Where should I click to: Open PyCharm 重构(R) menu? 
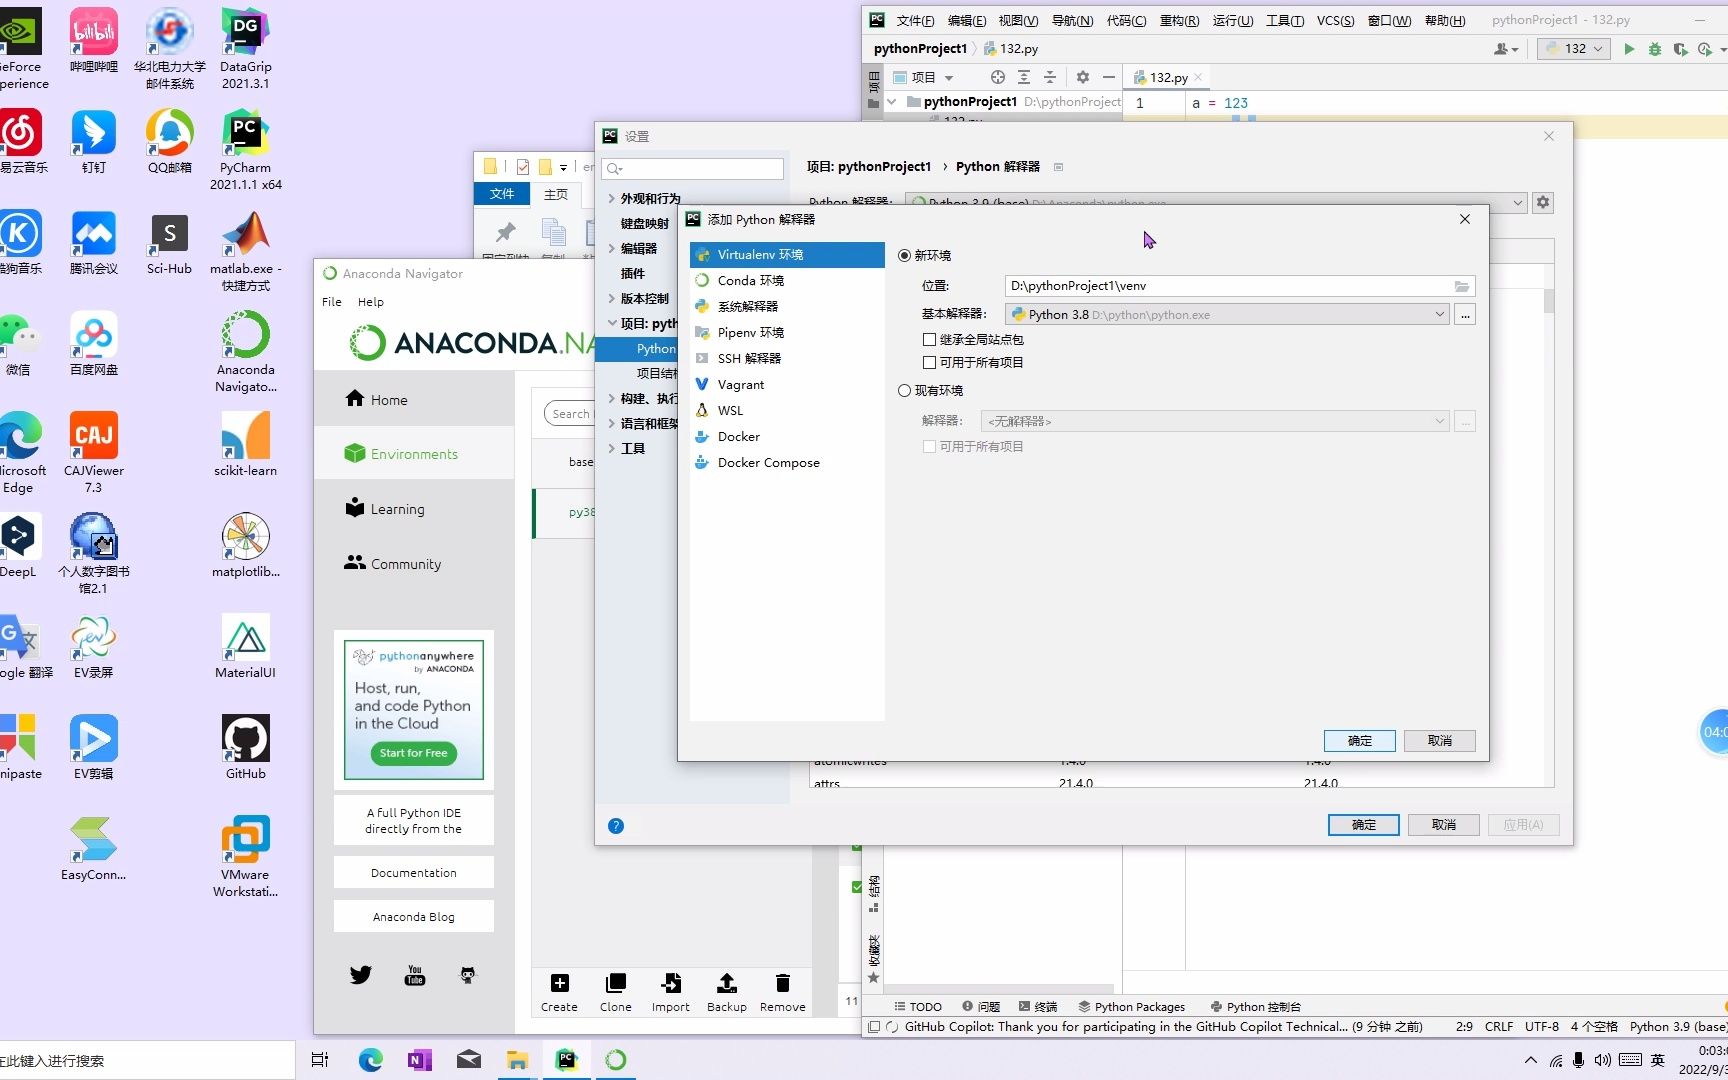pyautogui.click(x=1179, y=20)
